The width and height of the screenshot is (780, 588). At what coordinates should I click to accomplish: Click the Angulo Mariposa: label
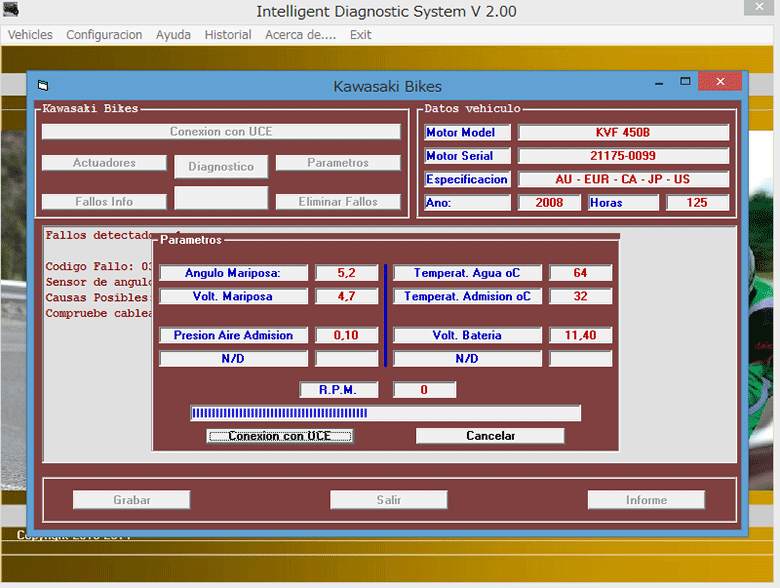point(233,273)
